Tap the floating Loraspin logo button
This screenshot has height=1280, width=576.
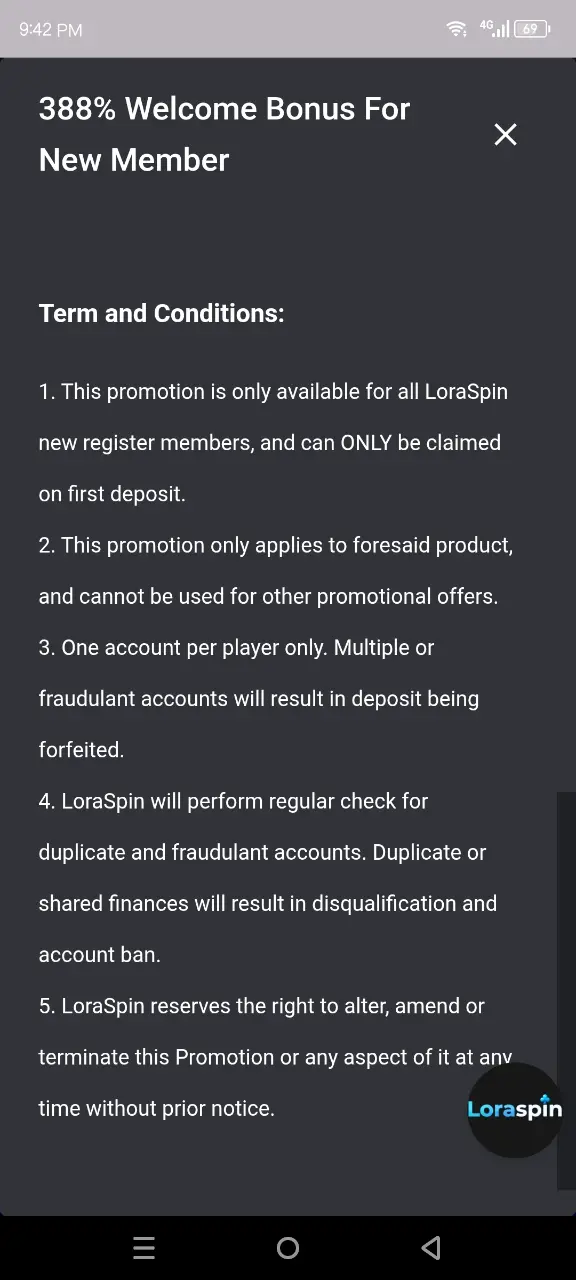[x=515, y=1109]
